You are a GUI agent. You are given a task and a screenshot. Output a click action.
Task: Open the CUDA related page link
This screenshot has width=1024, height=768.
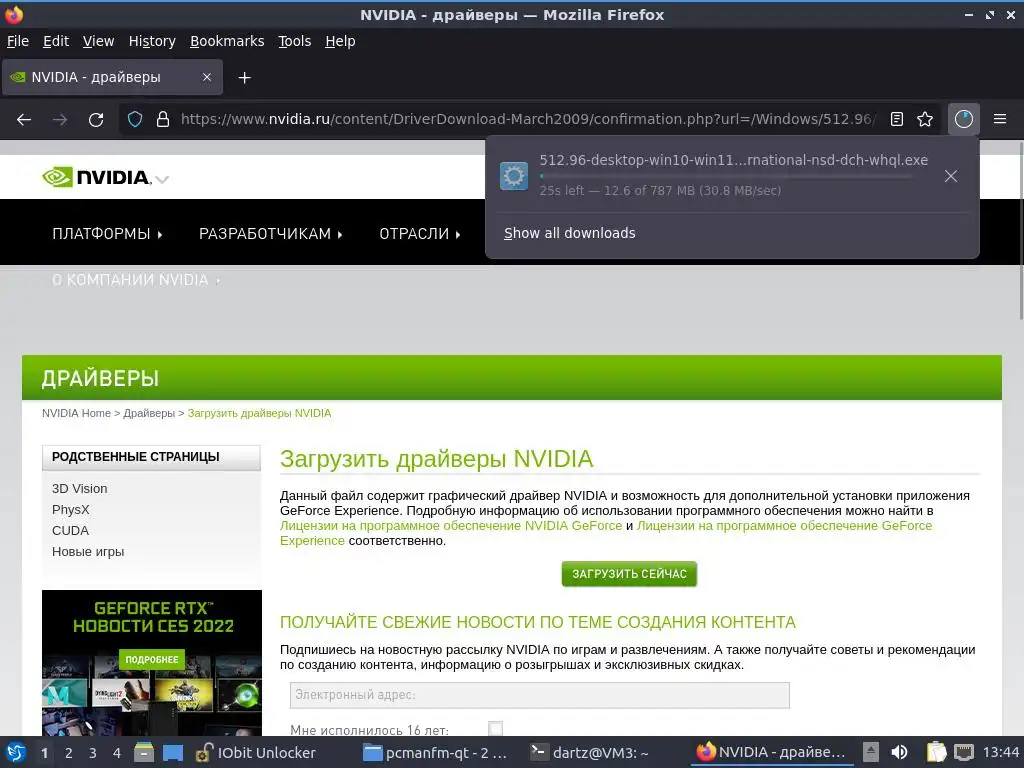click(71, 530)
